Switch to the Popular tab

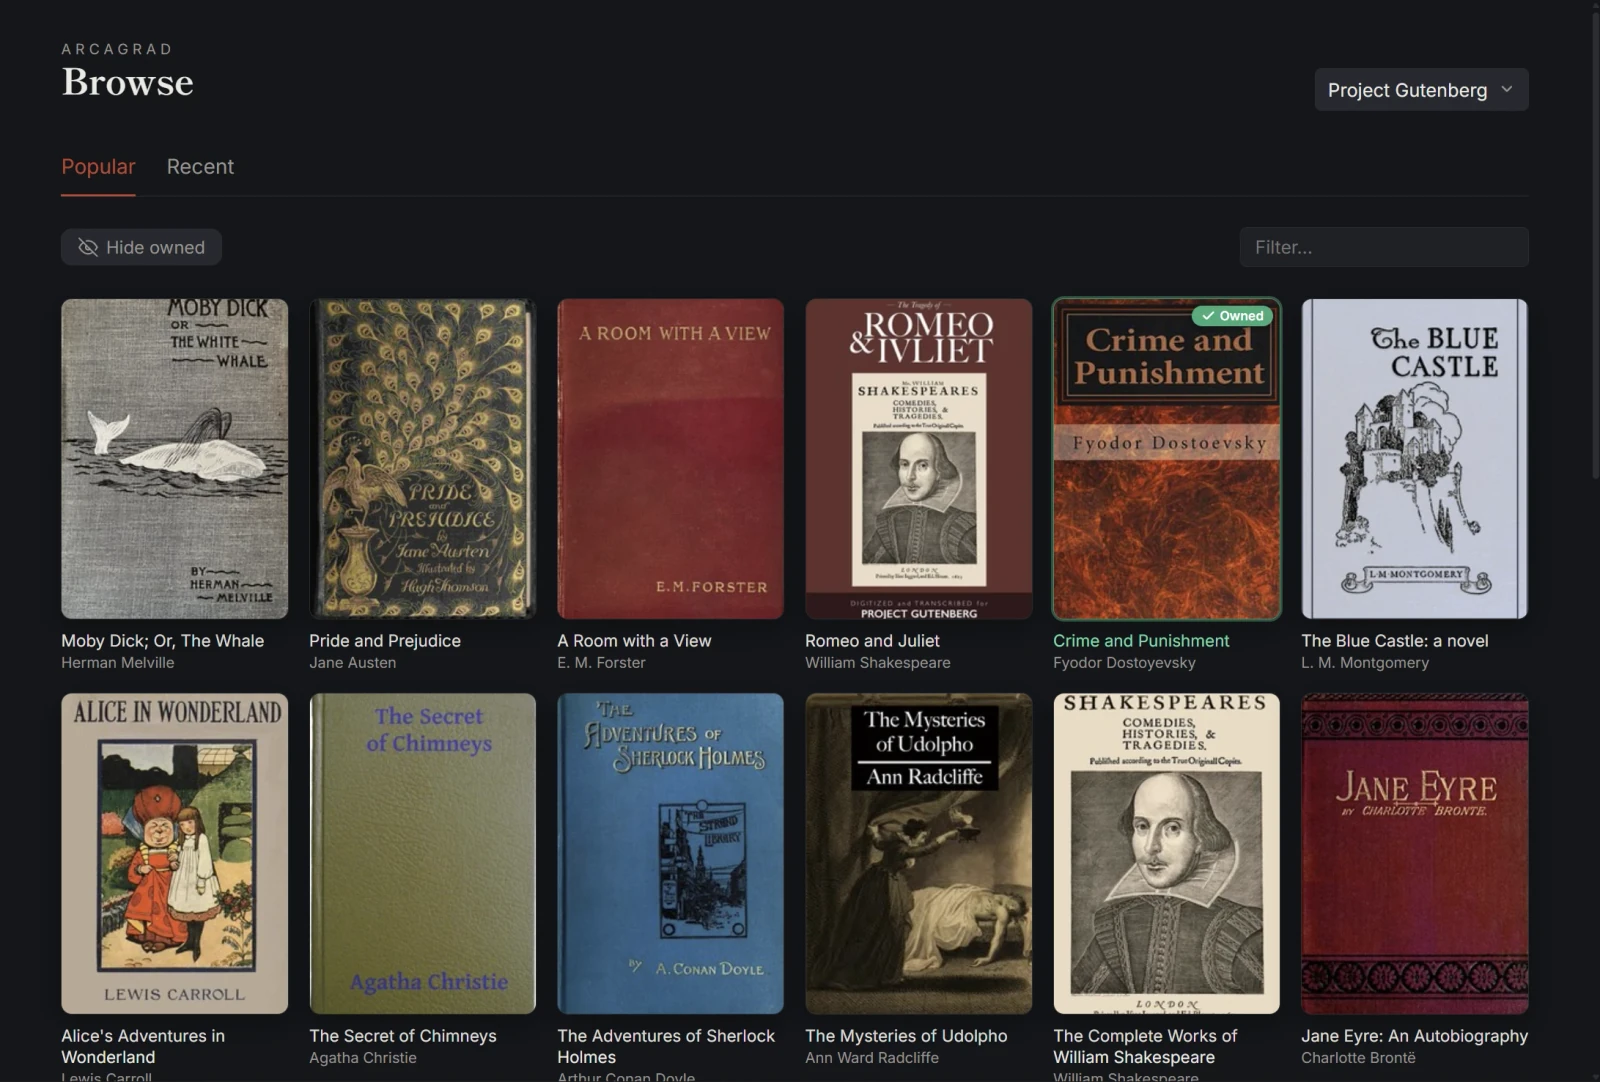(x=98, y=167)
